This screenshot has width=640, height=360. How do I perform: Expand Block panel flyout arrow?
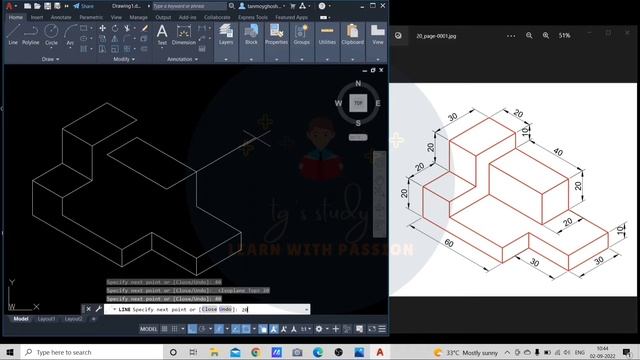[251, 60]
